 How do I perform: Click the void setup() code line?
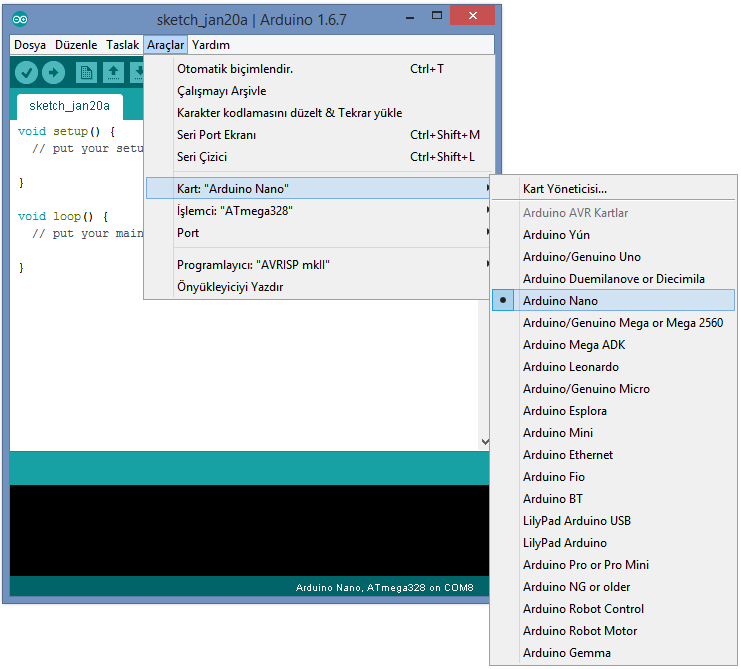click(67, 131)
